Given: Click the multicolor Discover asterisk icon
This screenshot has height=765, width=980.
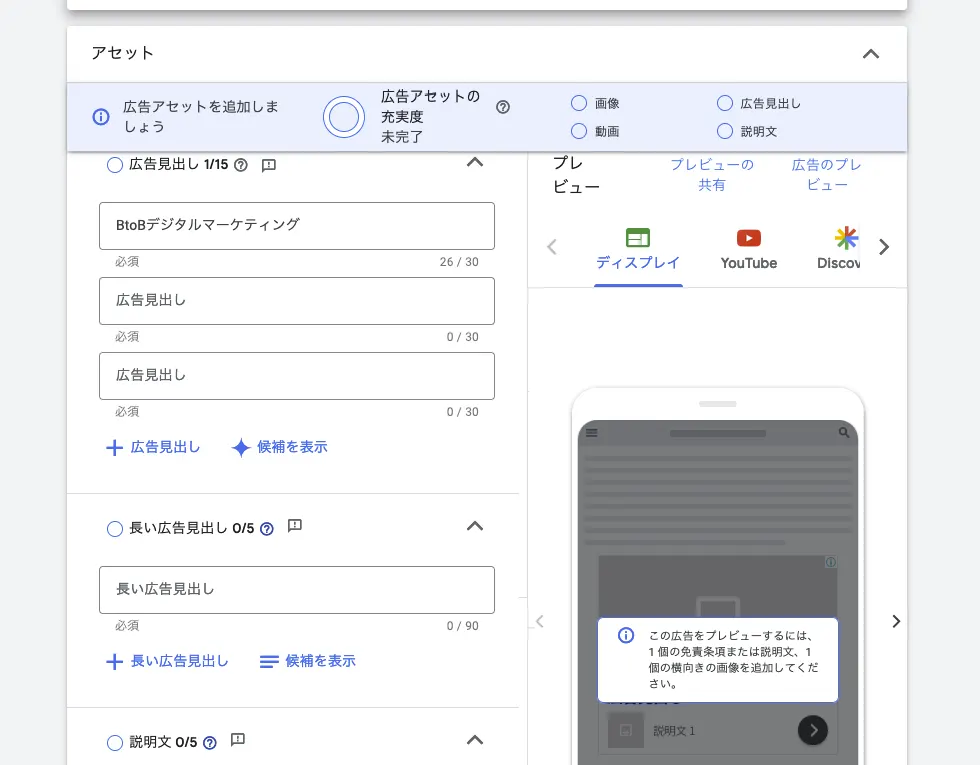Looking at the screenshot, I should coord(846,238).
